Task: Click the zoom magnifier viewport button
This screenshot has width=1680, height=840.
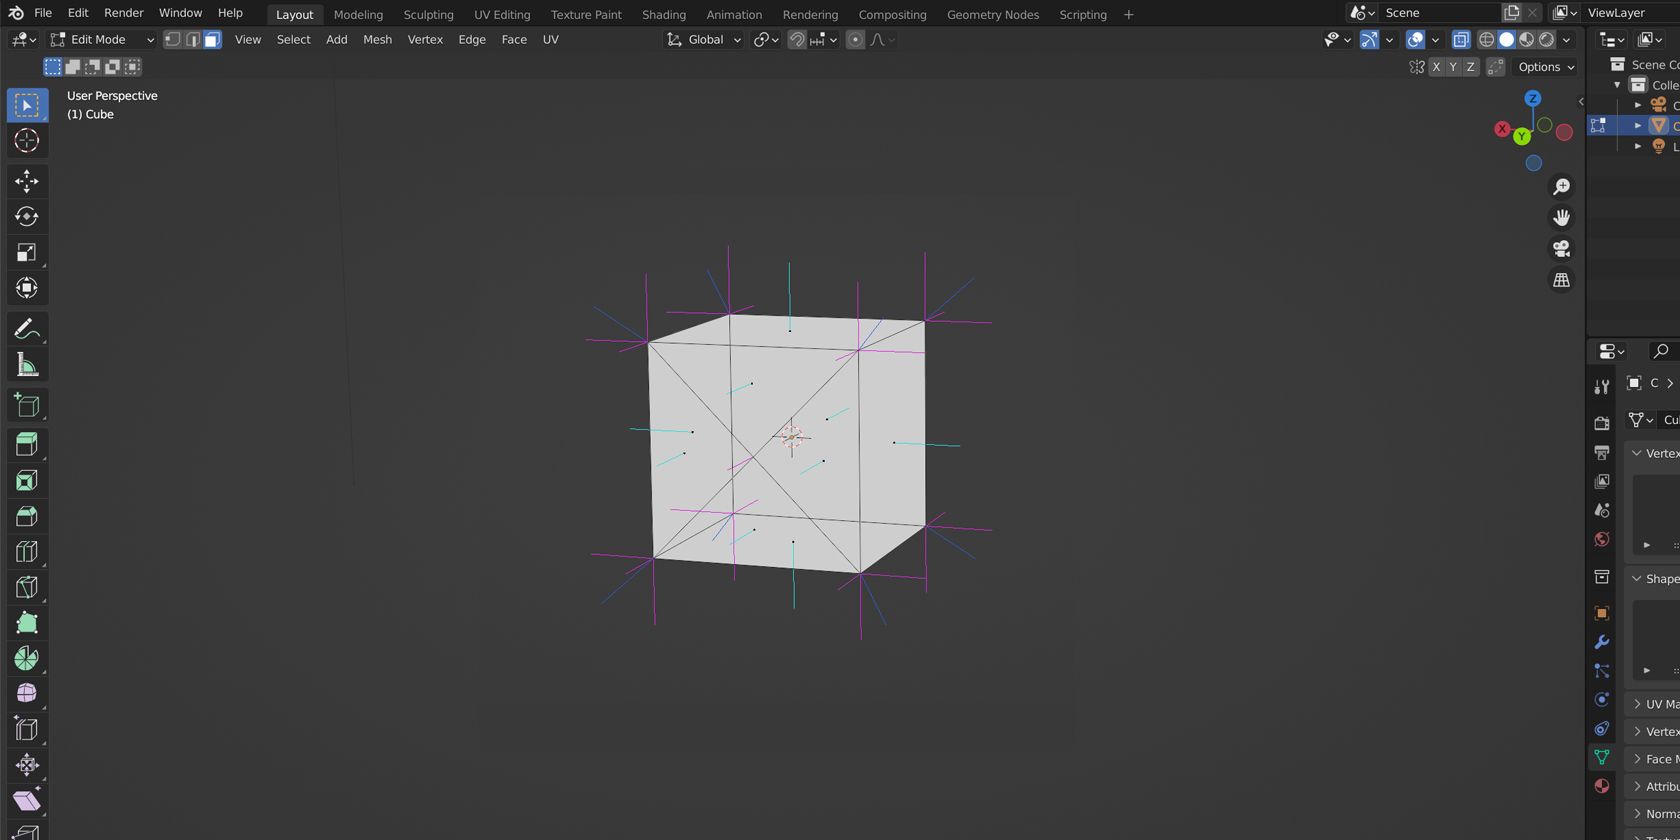Action: point(1561,187)
